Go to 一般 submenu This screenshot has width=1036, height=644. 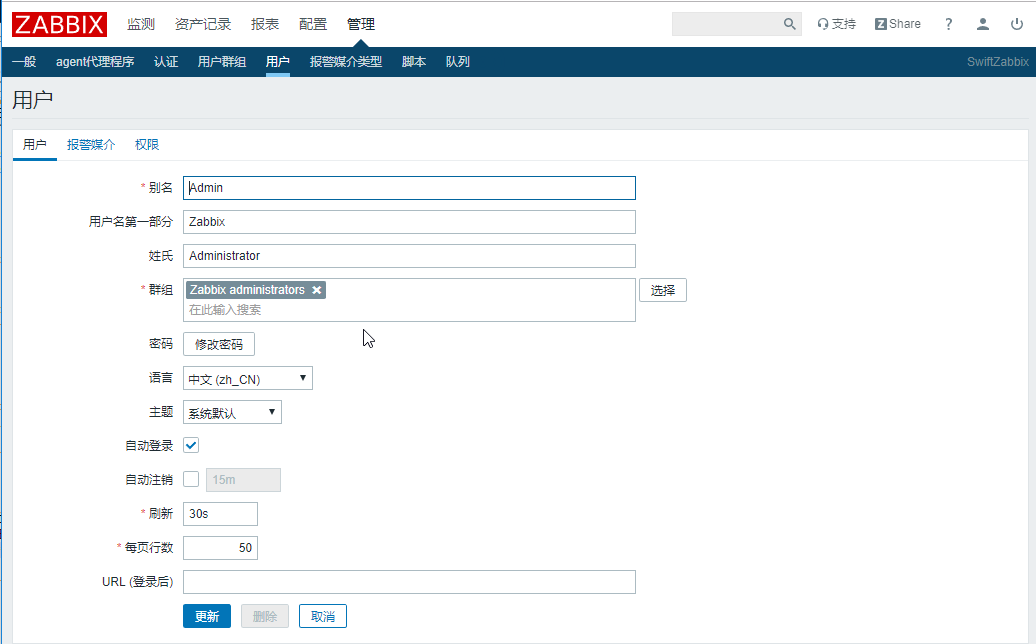24,61
